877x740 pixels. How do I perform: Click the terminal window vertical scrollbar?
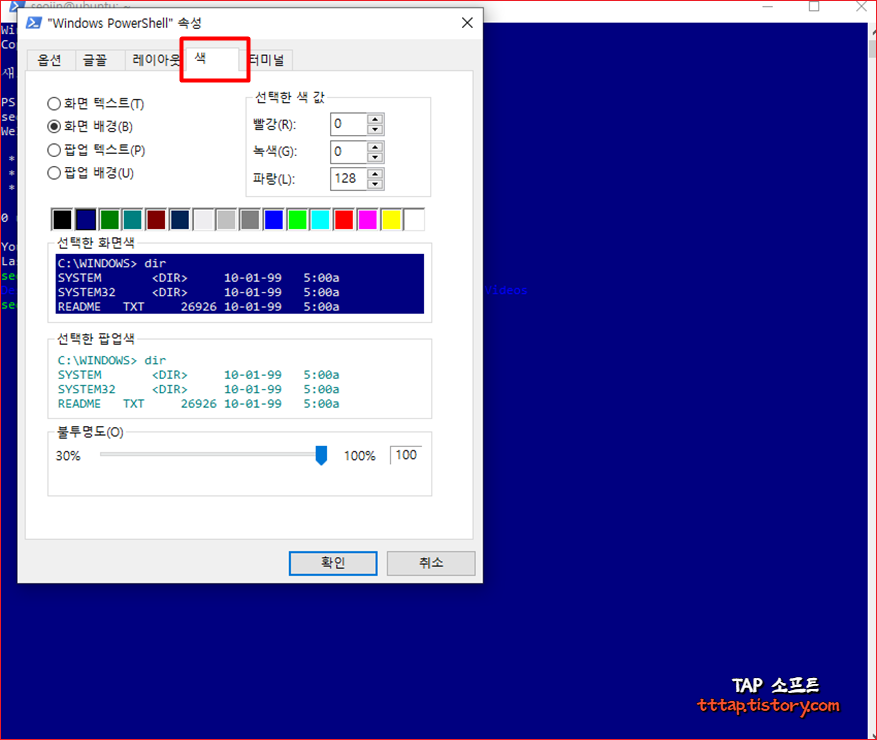click(872, 380)
